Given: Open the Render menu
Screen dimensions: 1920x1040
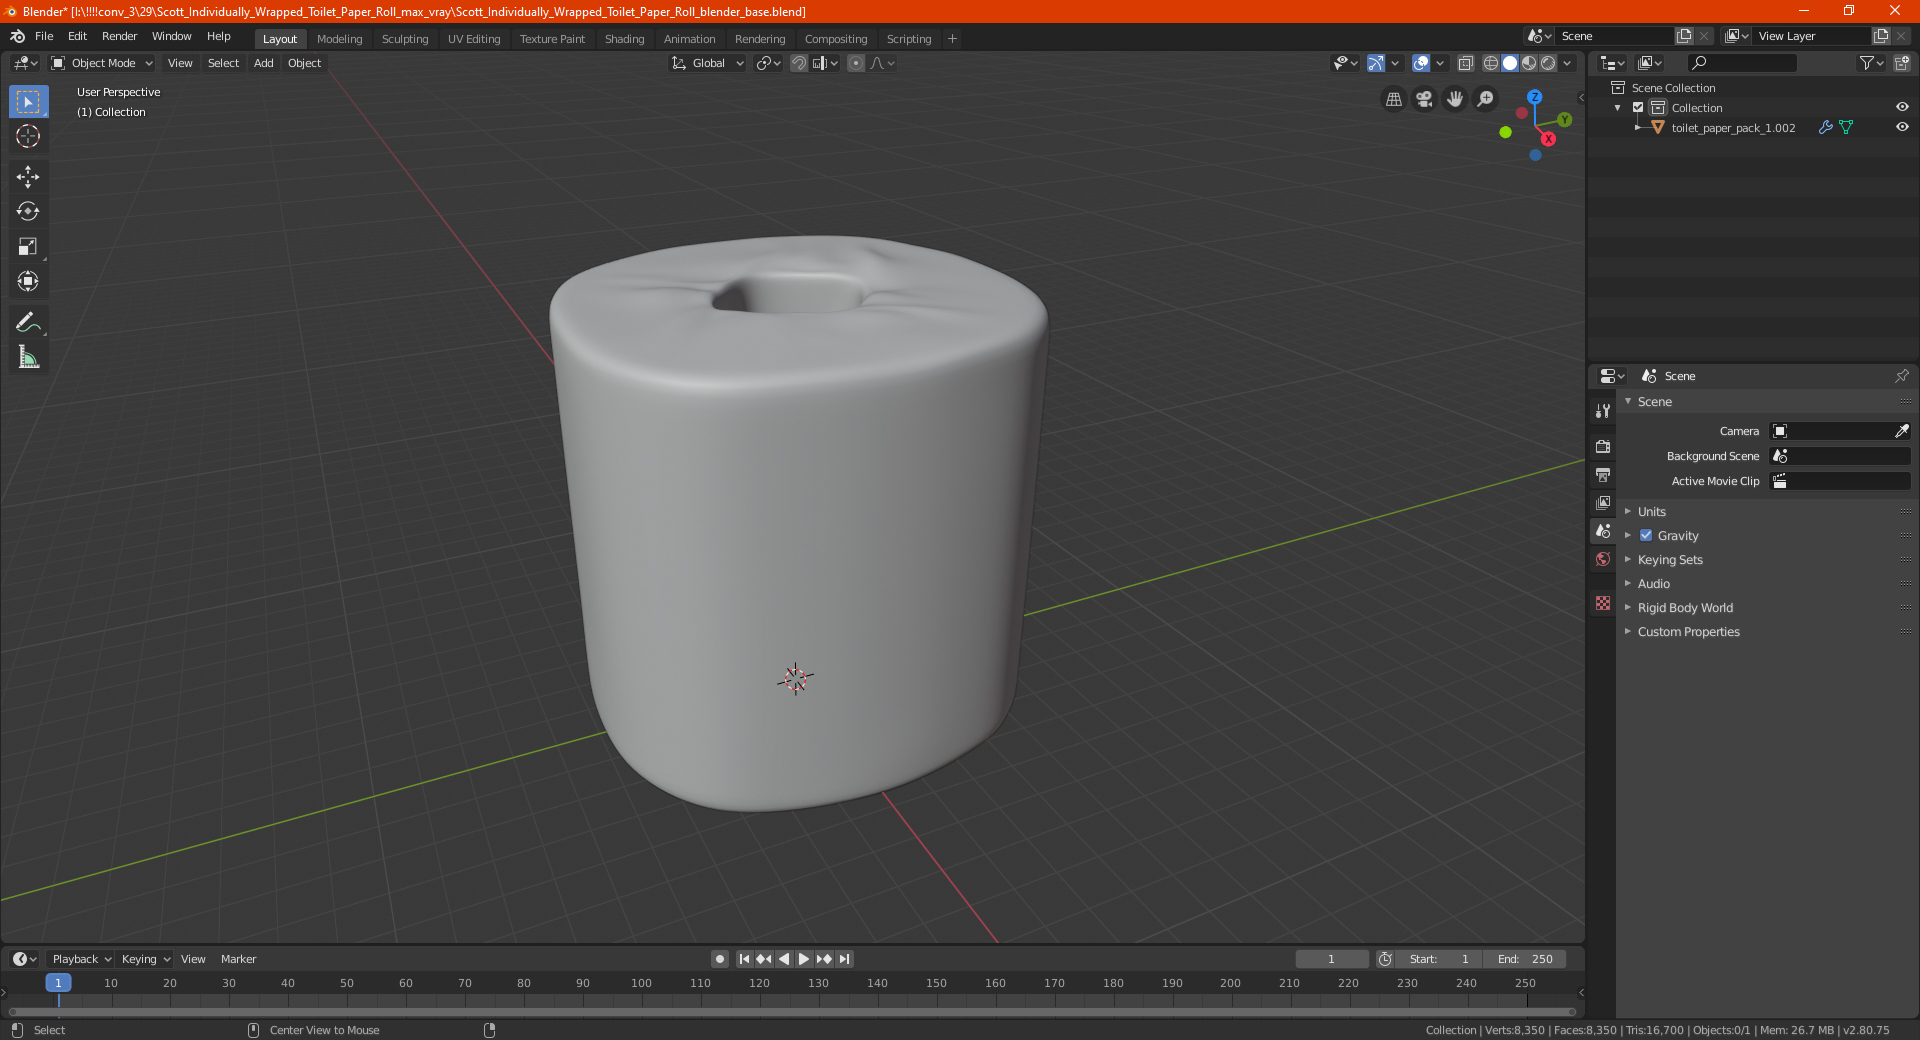Looking at the screenshot, I should click(120, 36).
